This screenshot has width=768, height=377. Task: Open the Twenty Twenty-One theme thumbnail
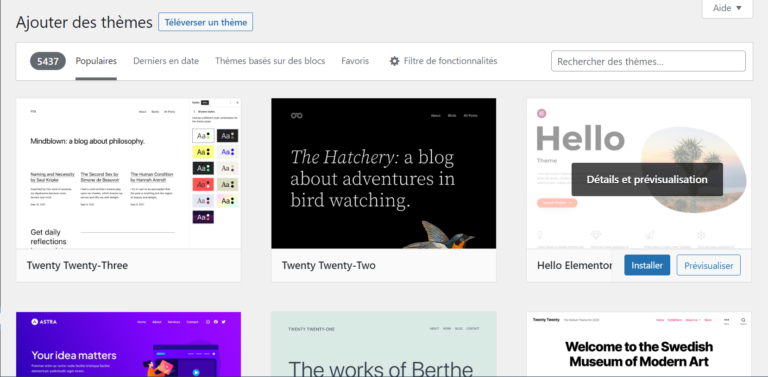coord(384,344)
